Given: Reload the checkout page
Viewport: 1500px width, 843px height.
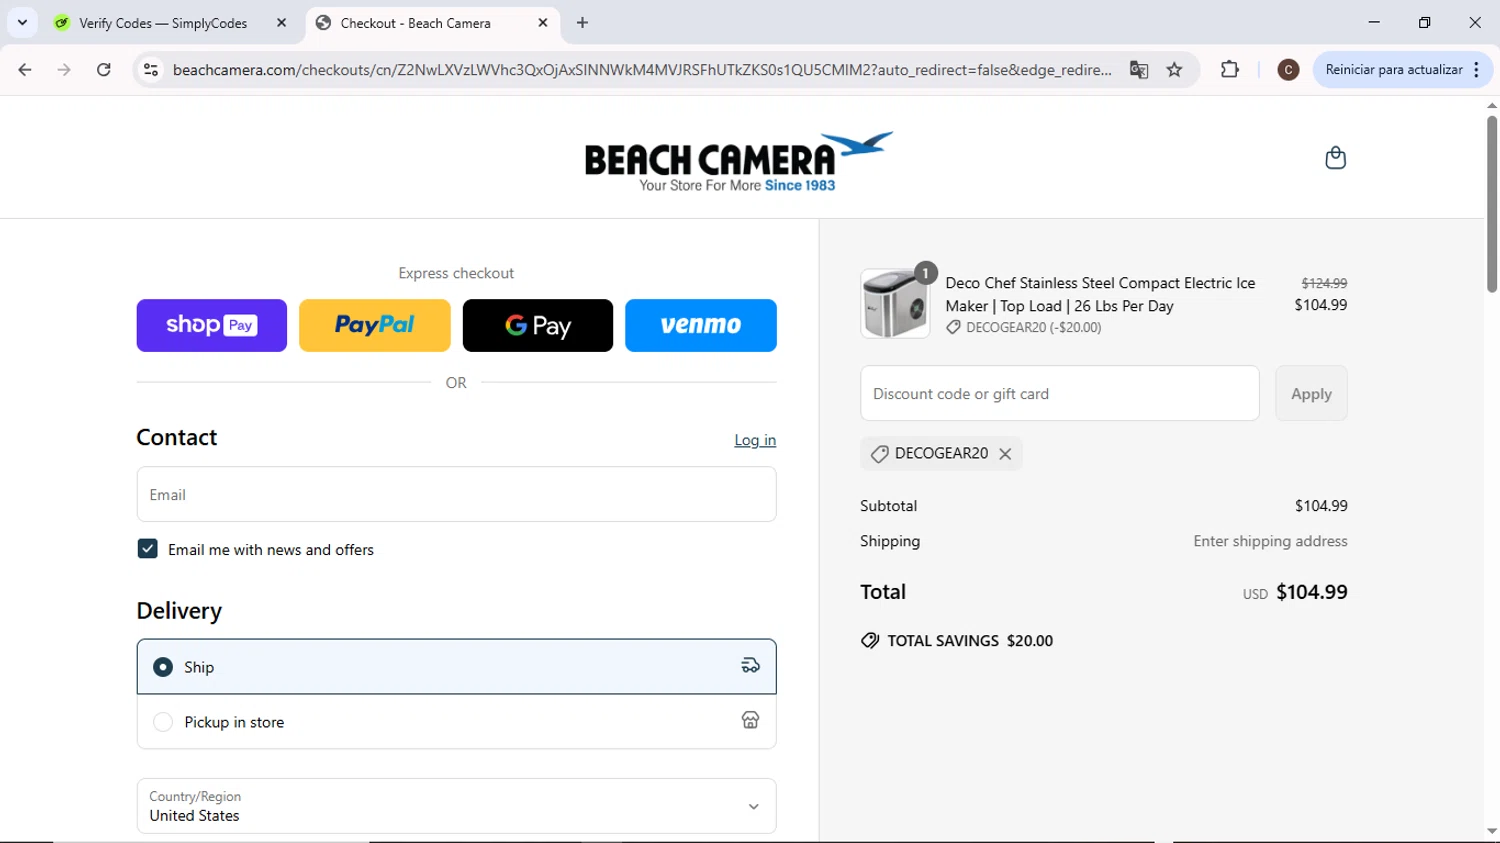Looking at the screenshot, I should [104, 70].
